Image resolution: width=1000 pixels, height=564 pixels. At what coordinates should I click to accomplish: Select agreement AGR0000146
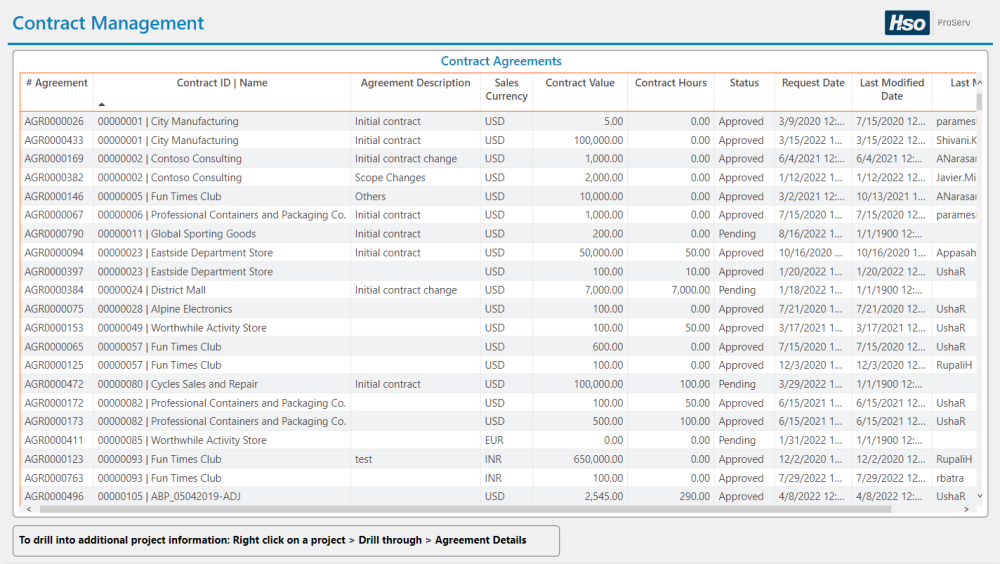pyautogui.click(x=54, y=197)
